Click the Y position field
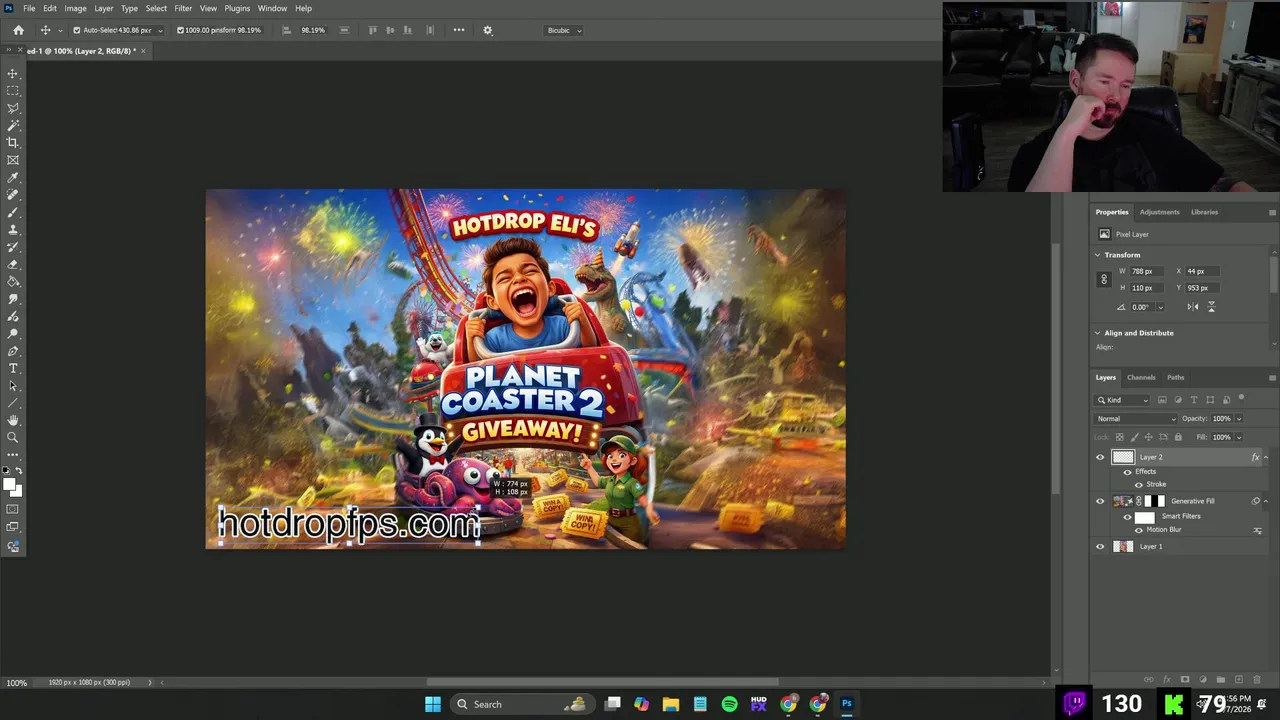This screenshot has width=1280, height=720. point(1204,288)
